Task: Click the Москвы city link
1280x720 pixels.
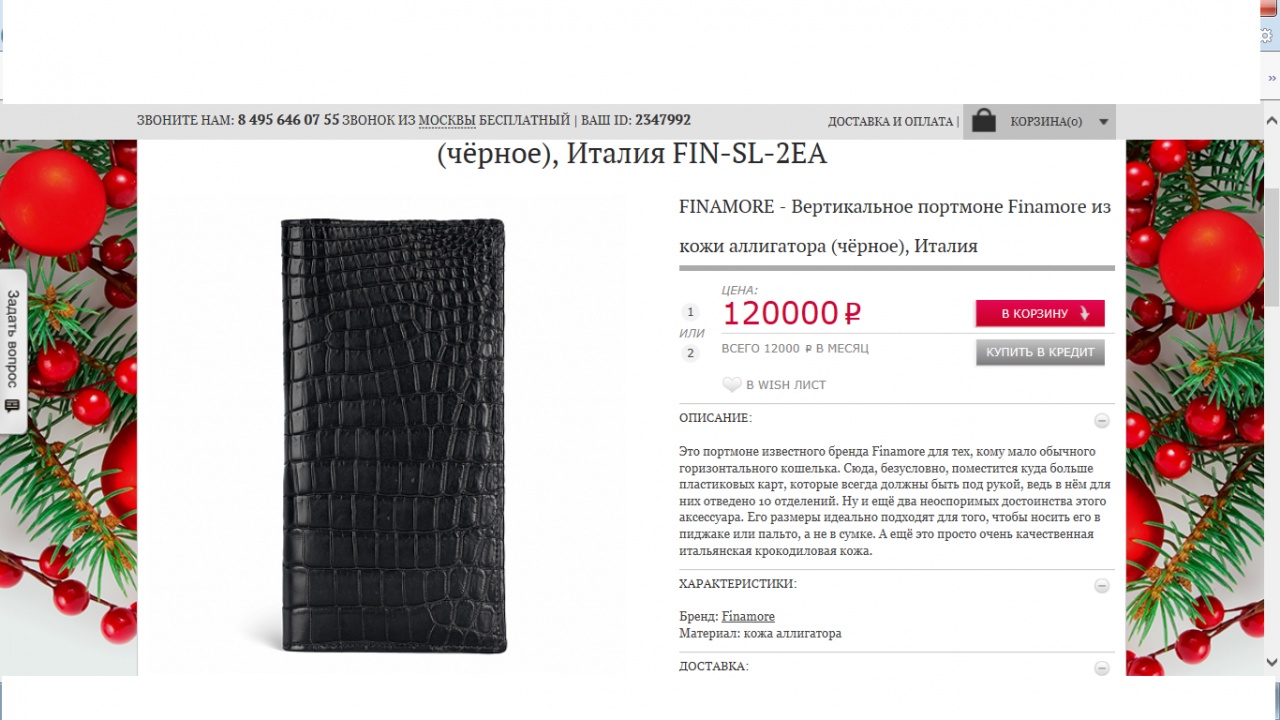Action: click(x=447, y=120)
